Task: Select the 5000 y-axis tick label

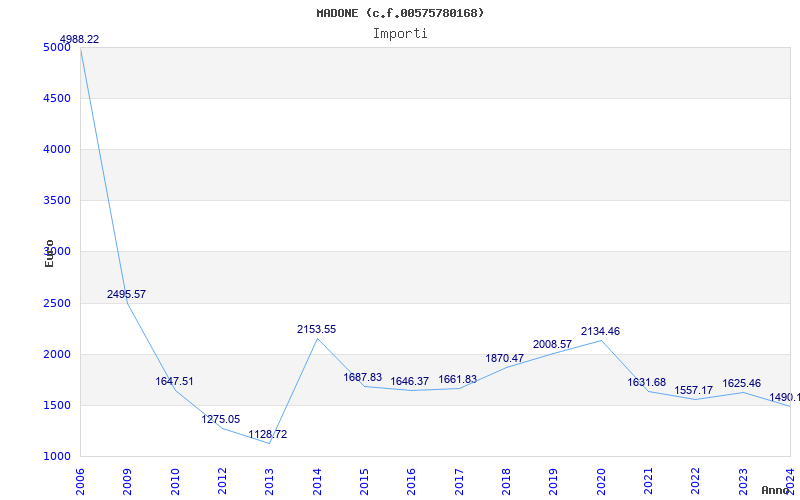Action: tap(57, 47)
